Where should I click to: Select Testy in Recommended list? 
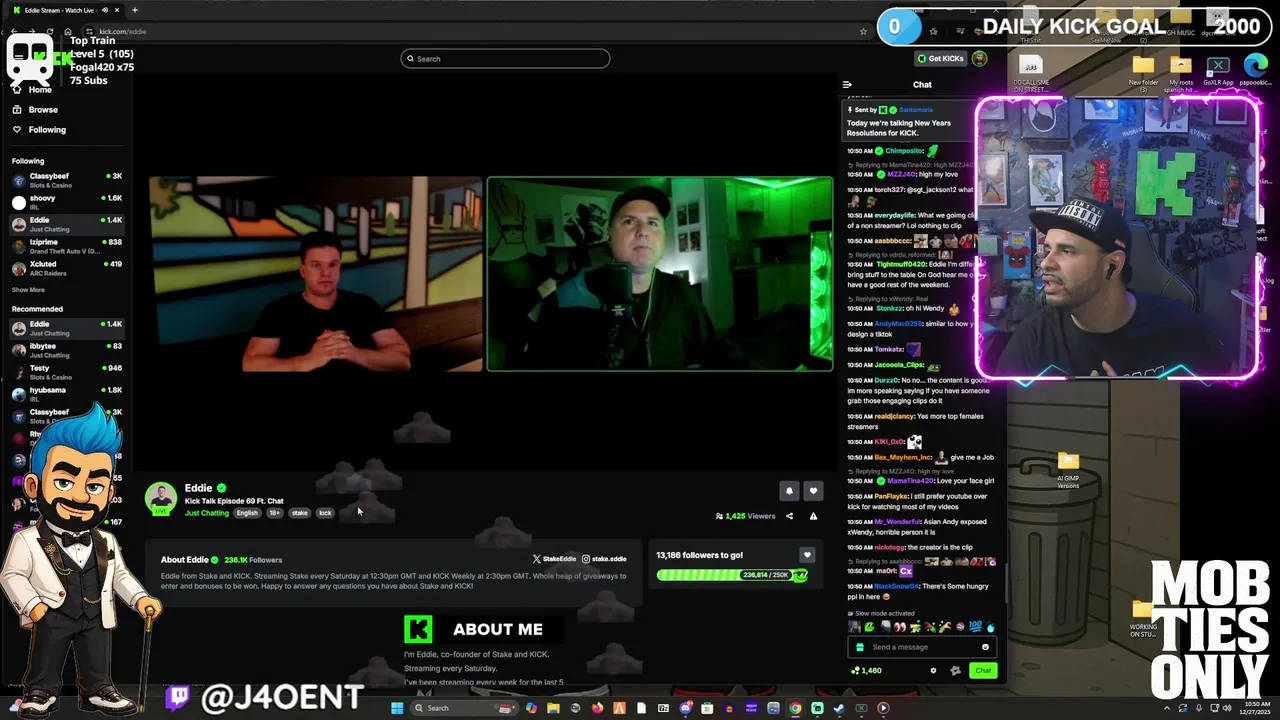pyautogui.click(x=66, y=372)
